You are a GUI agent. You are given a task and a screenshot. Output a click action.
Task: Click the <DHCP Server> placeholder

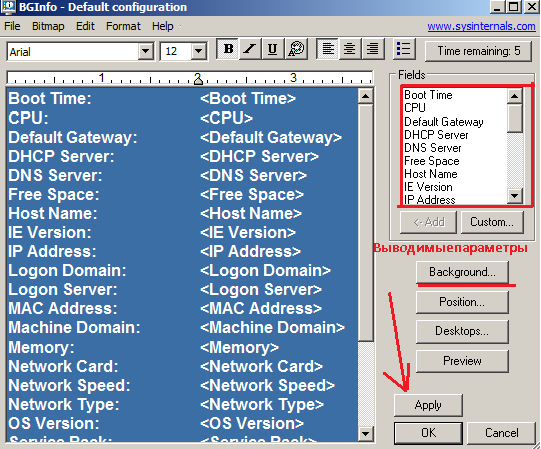[259, 156]
